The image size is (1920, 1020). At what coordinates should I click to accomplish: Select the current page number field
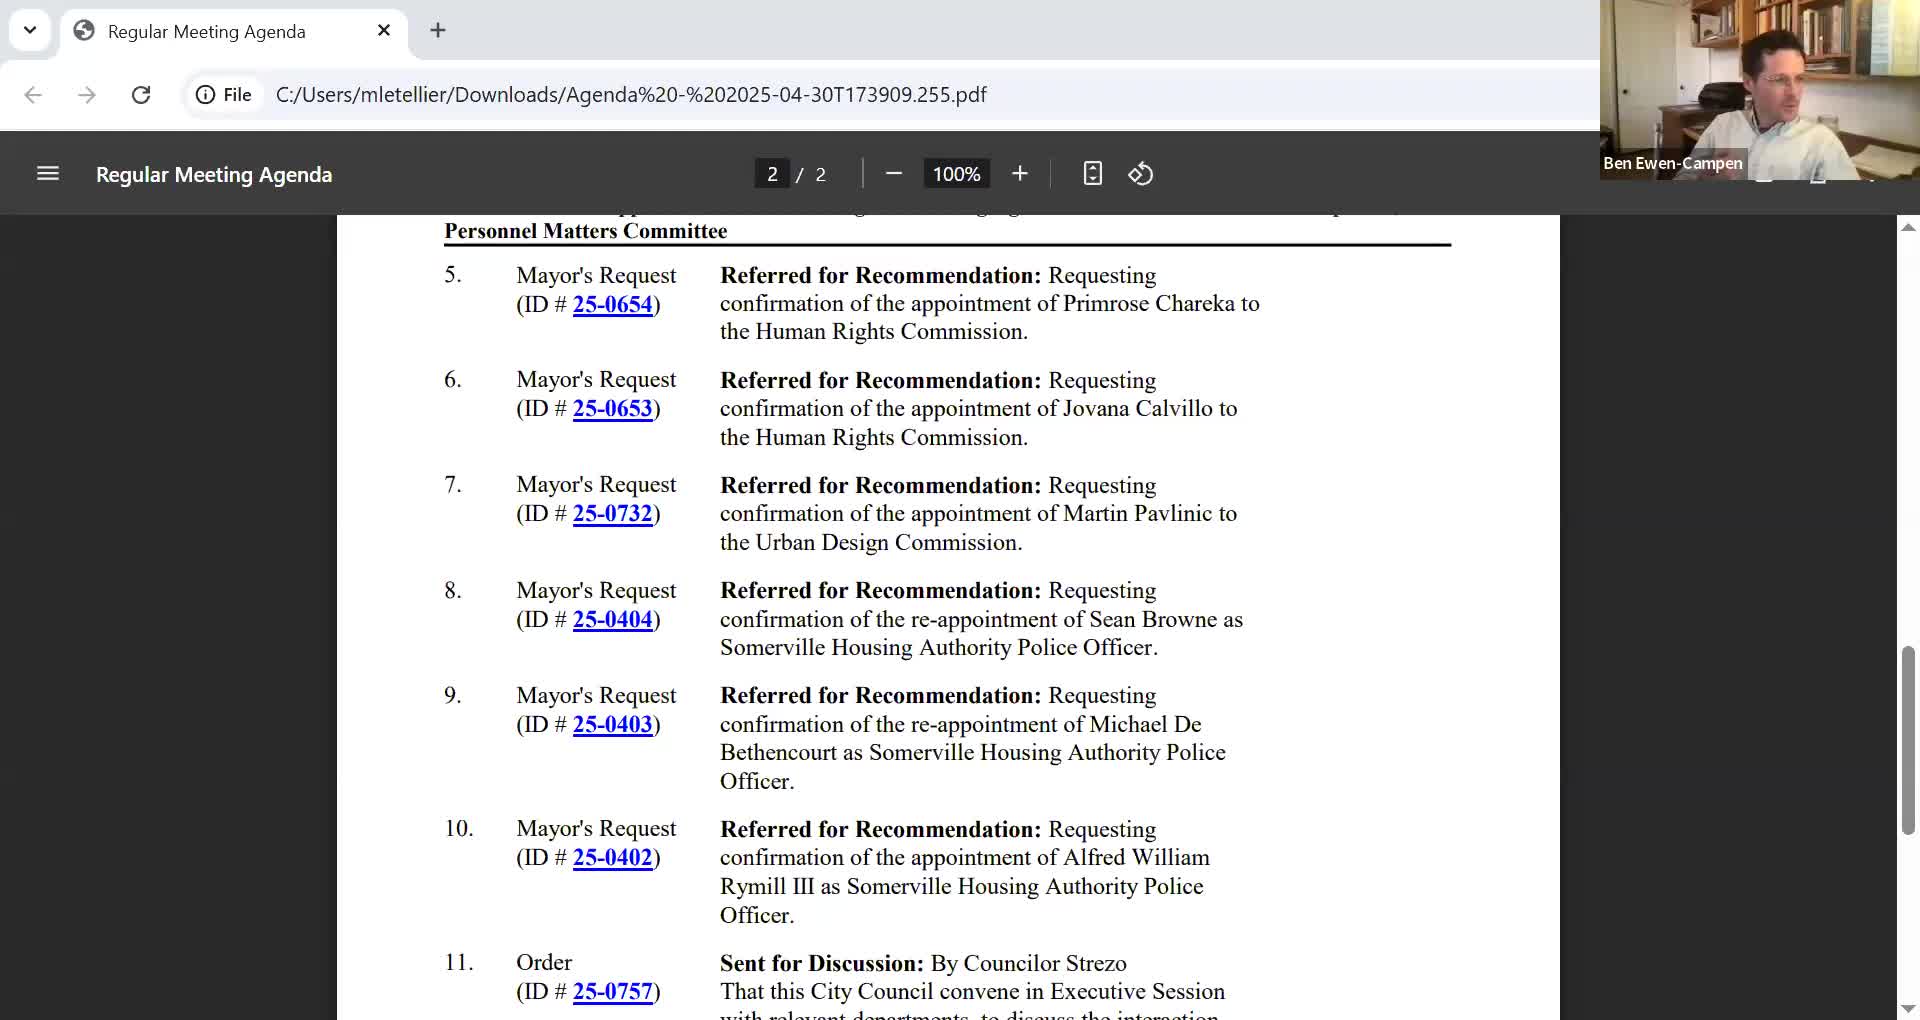tap(772, 174)
